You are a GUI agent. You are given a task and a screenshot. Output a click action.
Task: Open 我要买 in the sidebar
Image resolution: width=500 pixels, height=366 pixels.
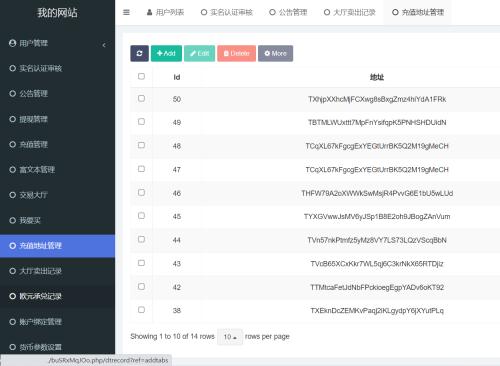(57, 220)
